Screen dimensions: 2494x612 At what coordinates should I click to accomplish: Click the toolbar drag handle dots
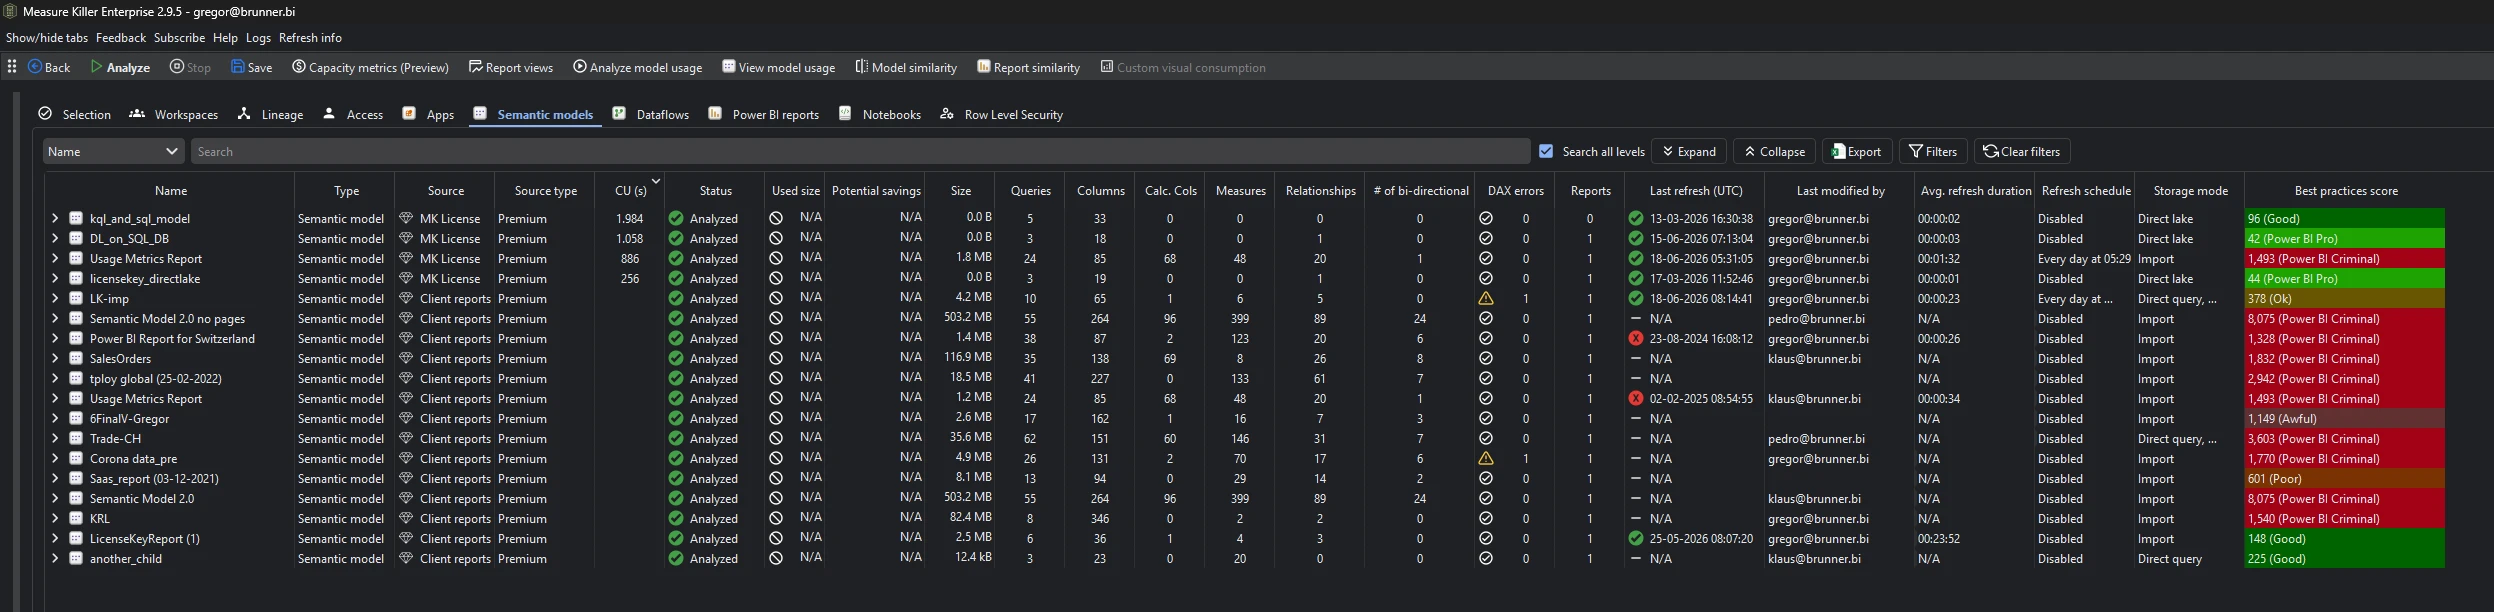pyautogui.click(x=12, y=66)
